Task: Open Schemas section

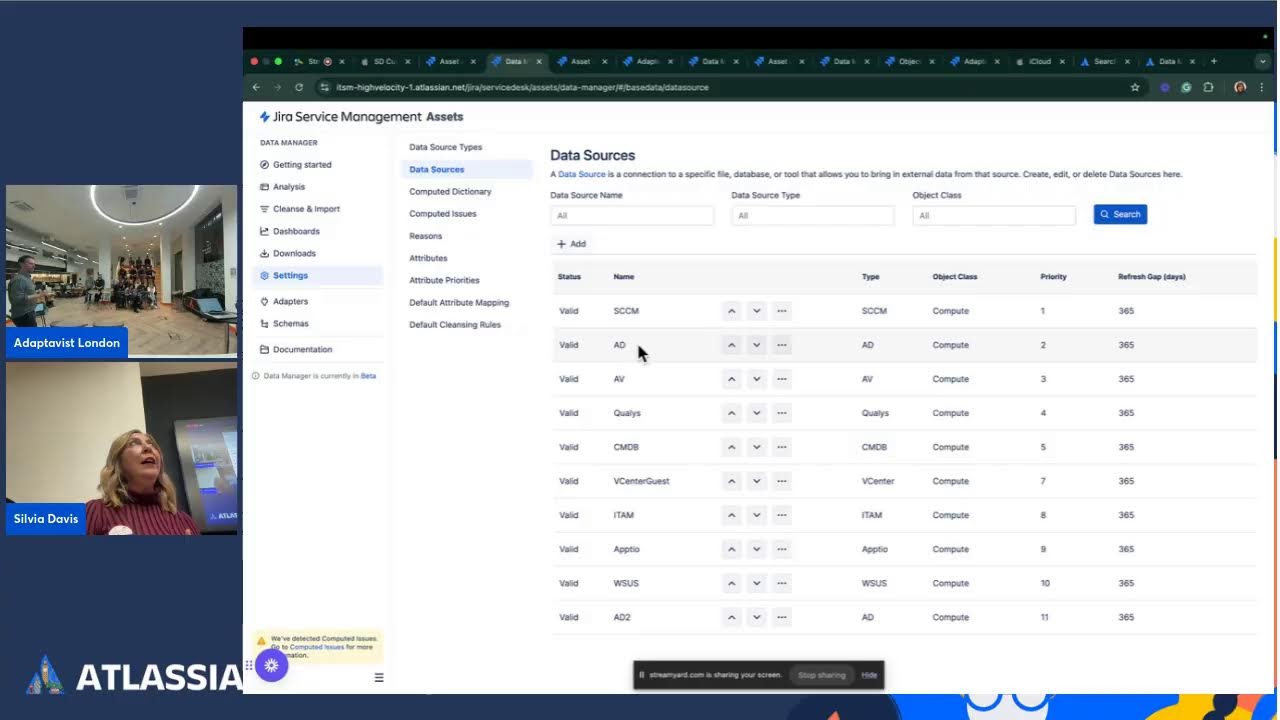Action: tap(290, 323)
